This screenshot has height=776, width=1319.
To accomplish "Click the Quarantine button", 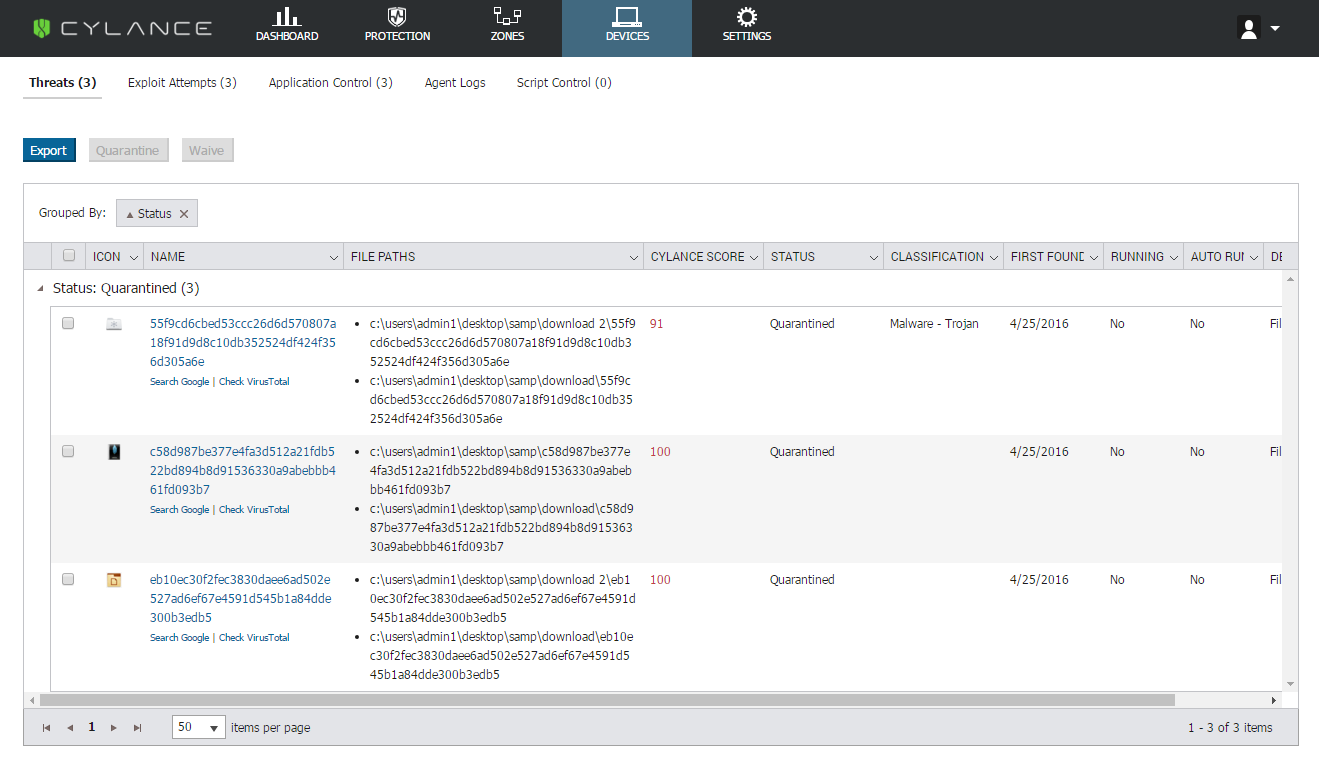I will point(128,151).
